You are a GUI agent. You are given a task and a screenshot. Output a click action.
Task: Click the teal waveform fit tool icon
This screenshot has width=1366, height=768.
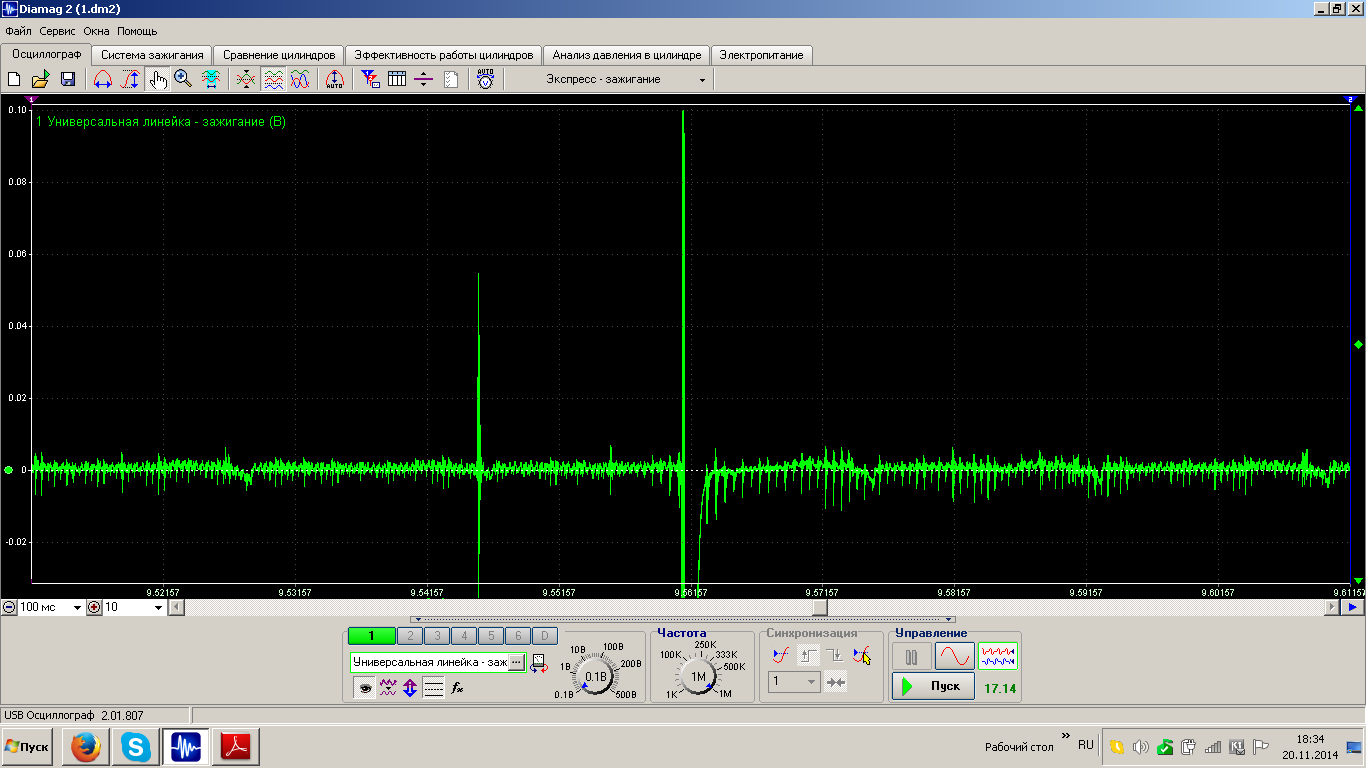point(211,79)
